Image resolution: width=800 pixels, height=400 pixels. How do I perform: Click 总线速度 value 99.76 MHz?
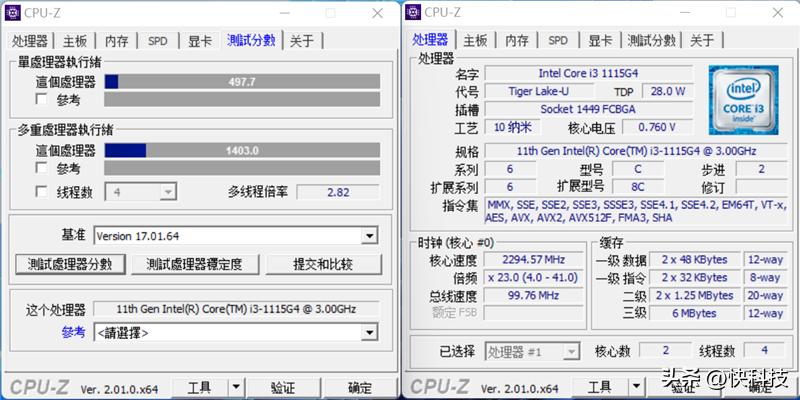pos(533,295)
